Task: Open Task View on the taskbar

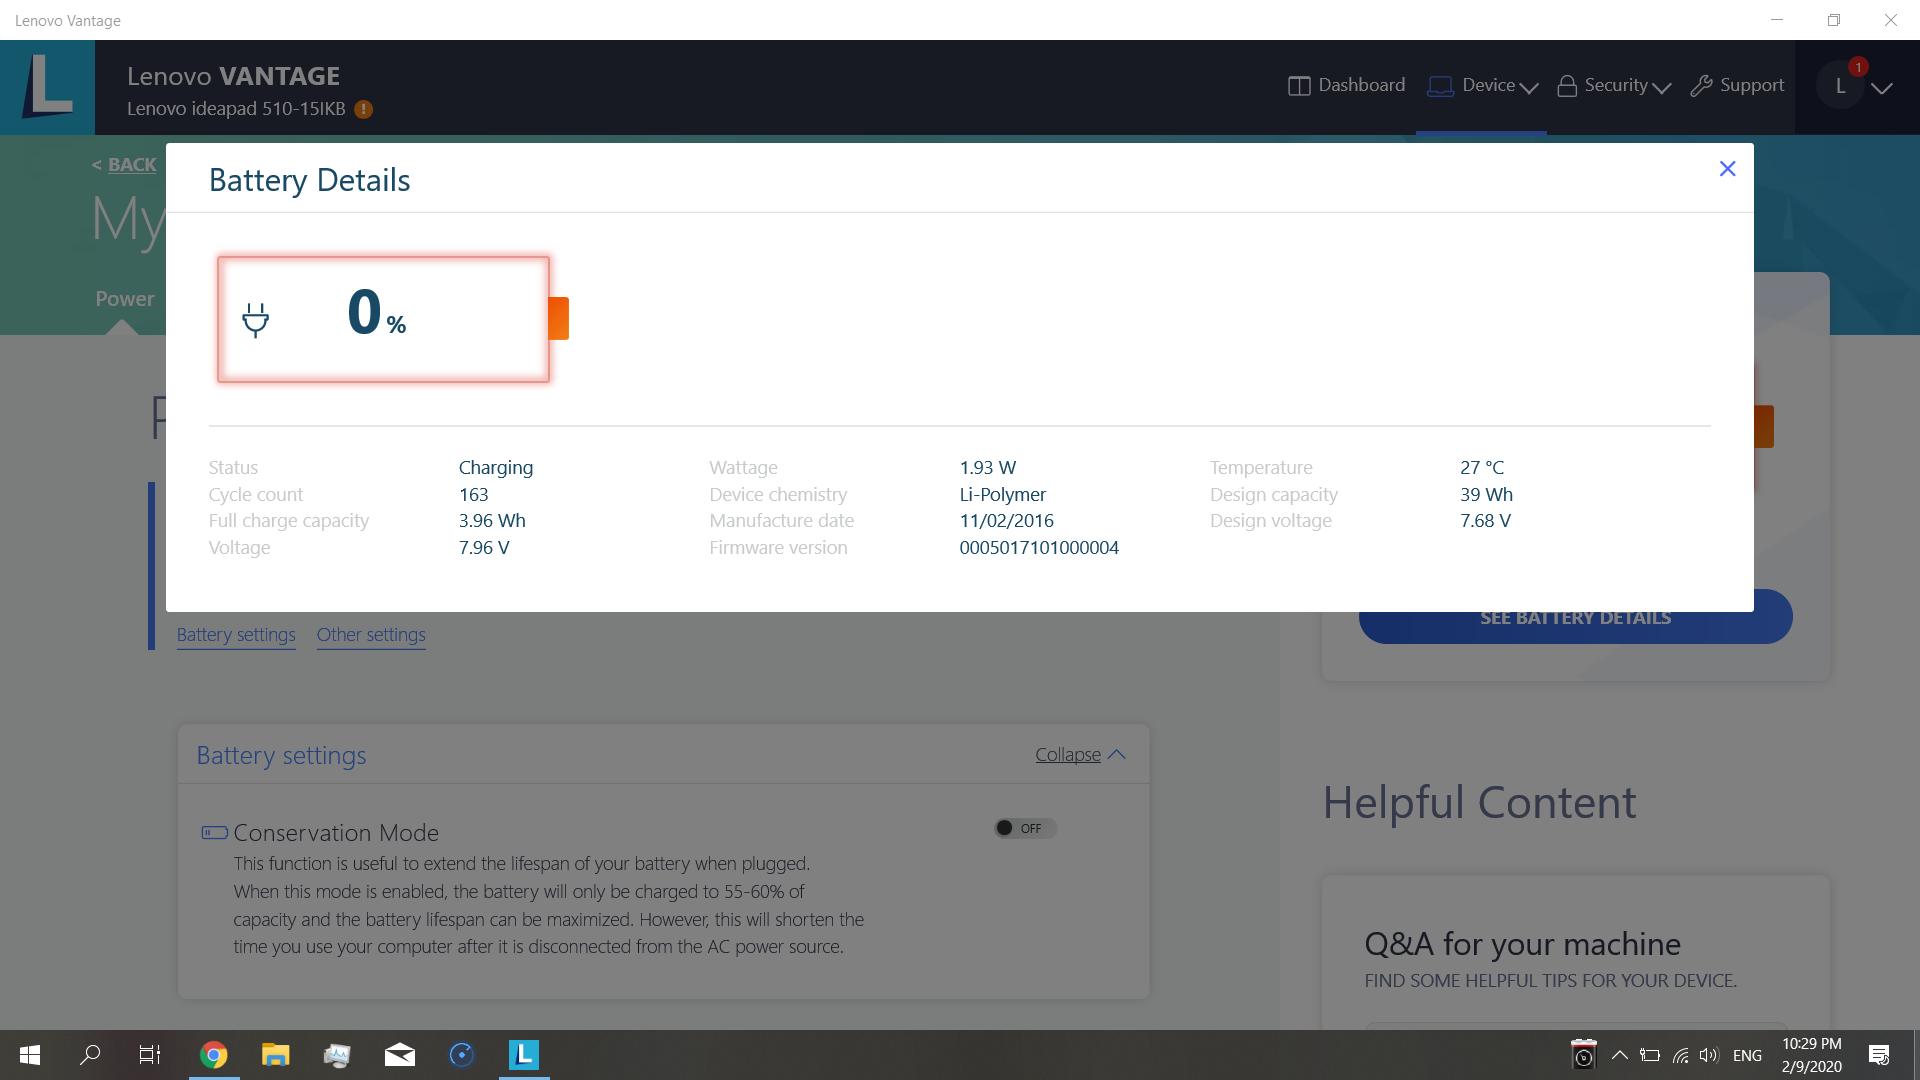Action: click(150, 1055)
